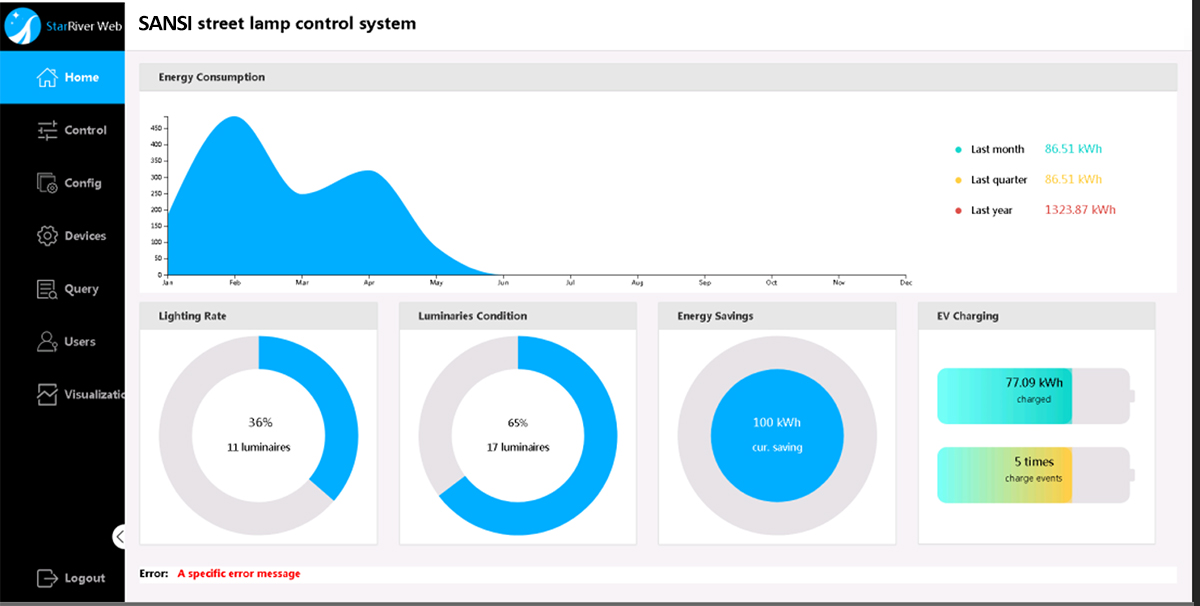Select the Luminaries Condition panel header
Viewport: 1200px width, 606px height.
(518, 316)
